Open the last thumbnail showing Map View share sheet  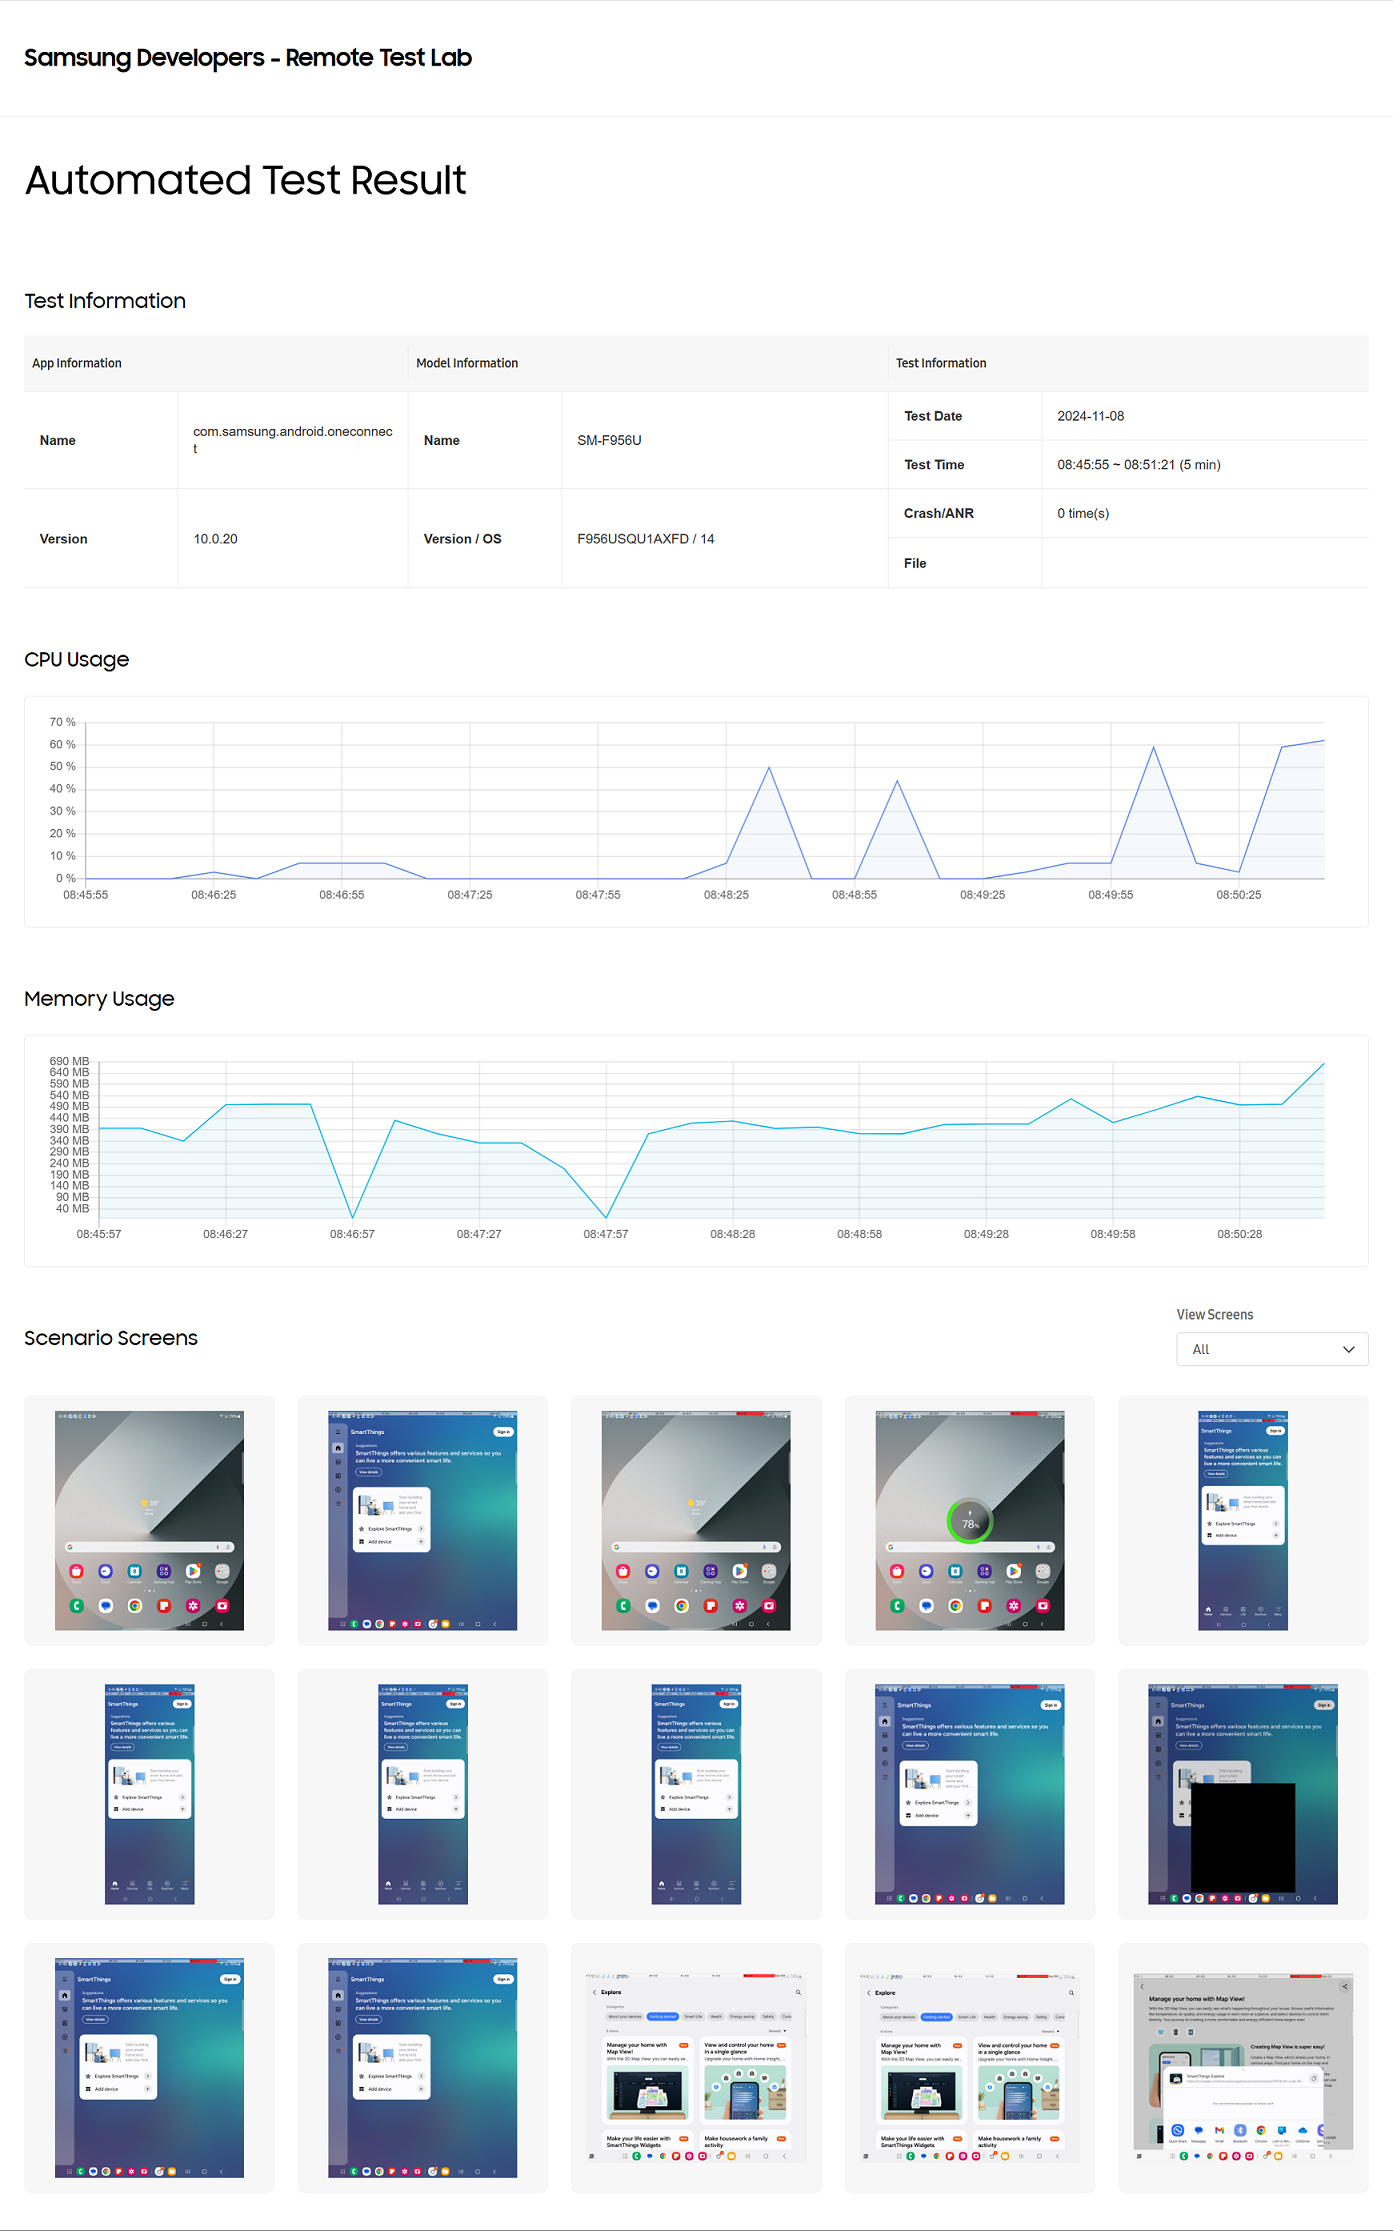coord(1242,2067)
